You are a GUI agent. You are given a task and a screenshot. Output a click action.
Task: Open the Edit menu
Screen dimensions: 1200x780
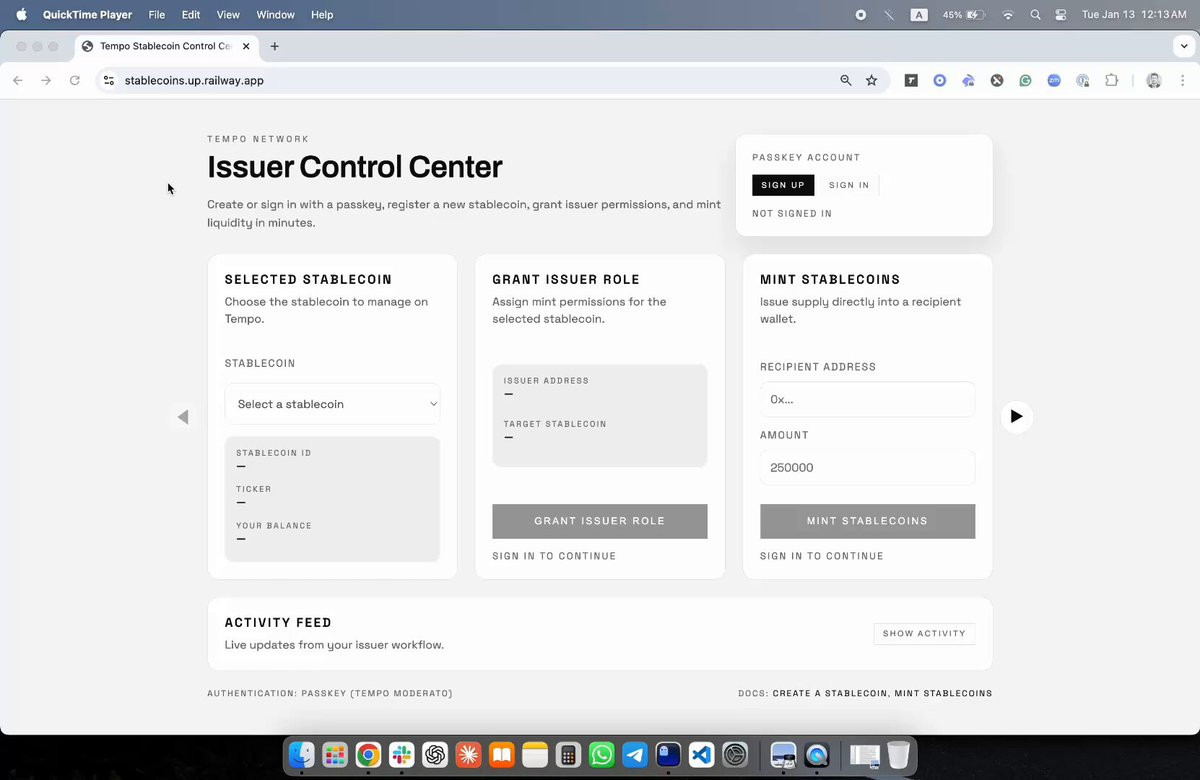[x=191, y=15]
